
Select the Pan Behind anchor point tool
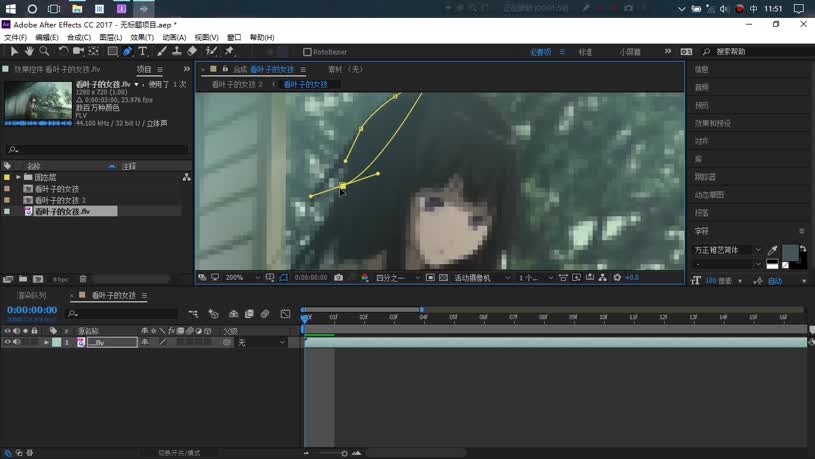pyautogui.click(x=94, y=51)
